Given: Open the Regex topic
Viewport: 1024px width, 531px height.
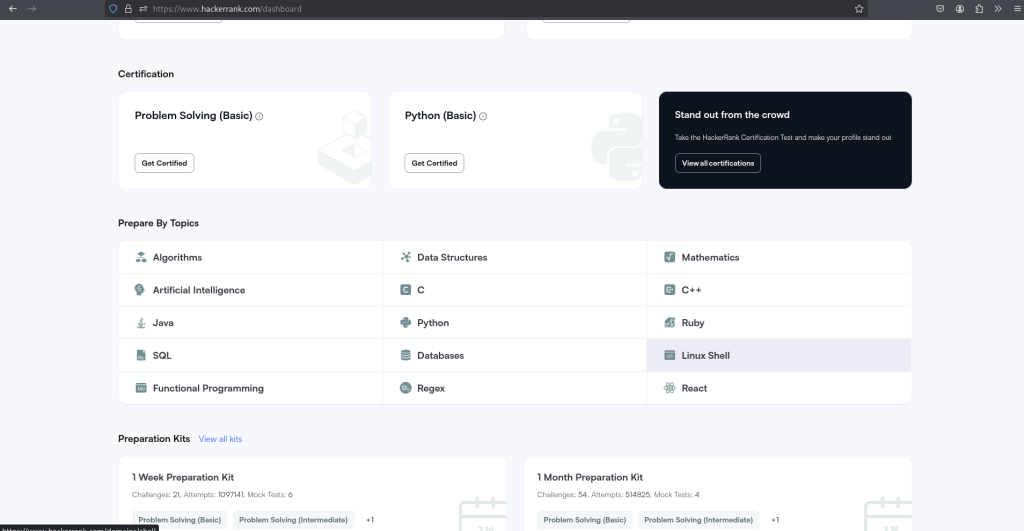Looking at the screenshot, I should point(515,388).
